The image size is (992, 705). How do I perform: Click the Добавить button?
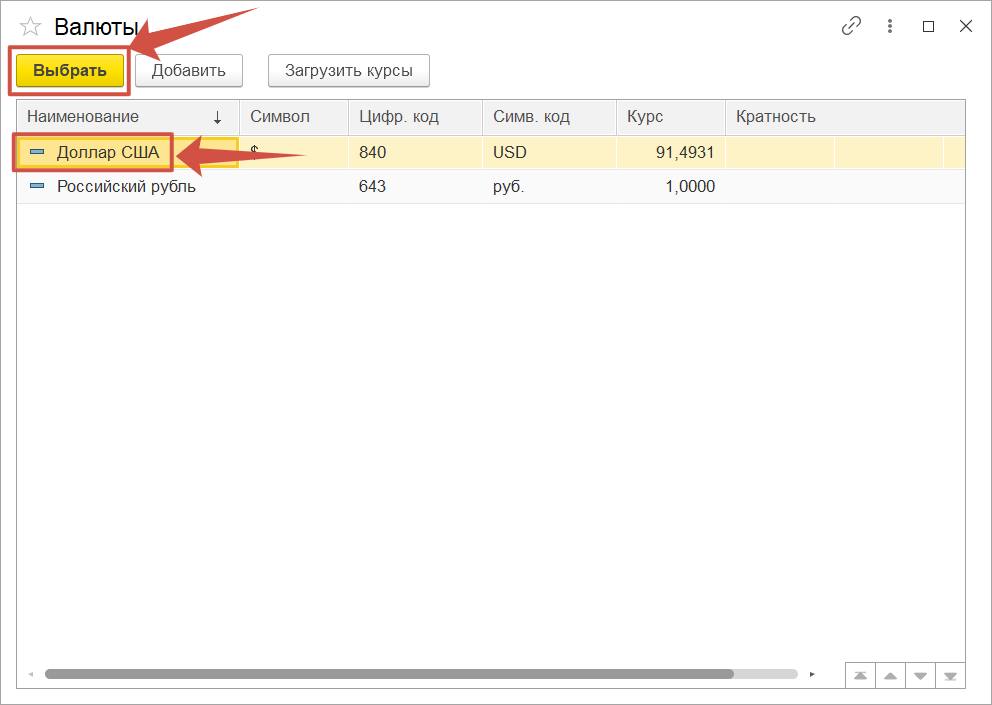[189, 71]
